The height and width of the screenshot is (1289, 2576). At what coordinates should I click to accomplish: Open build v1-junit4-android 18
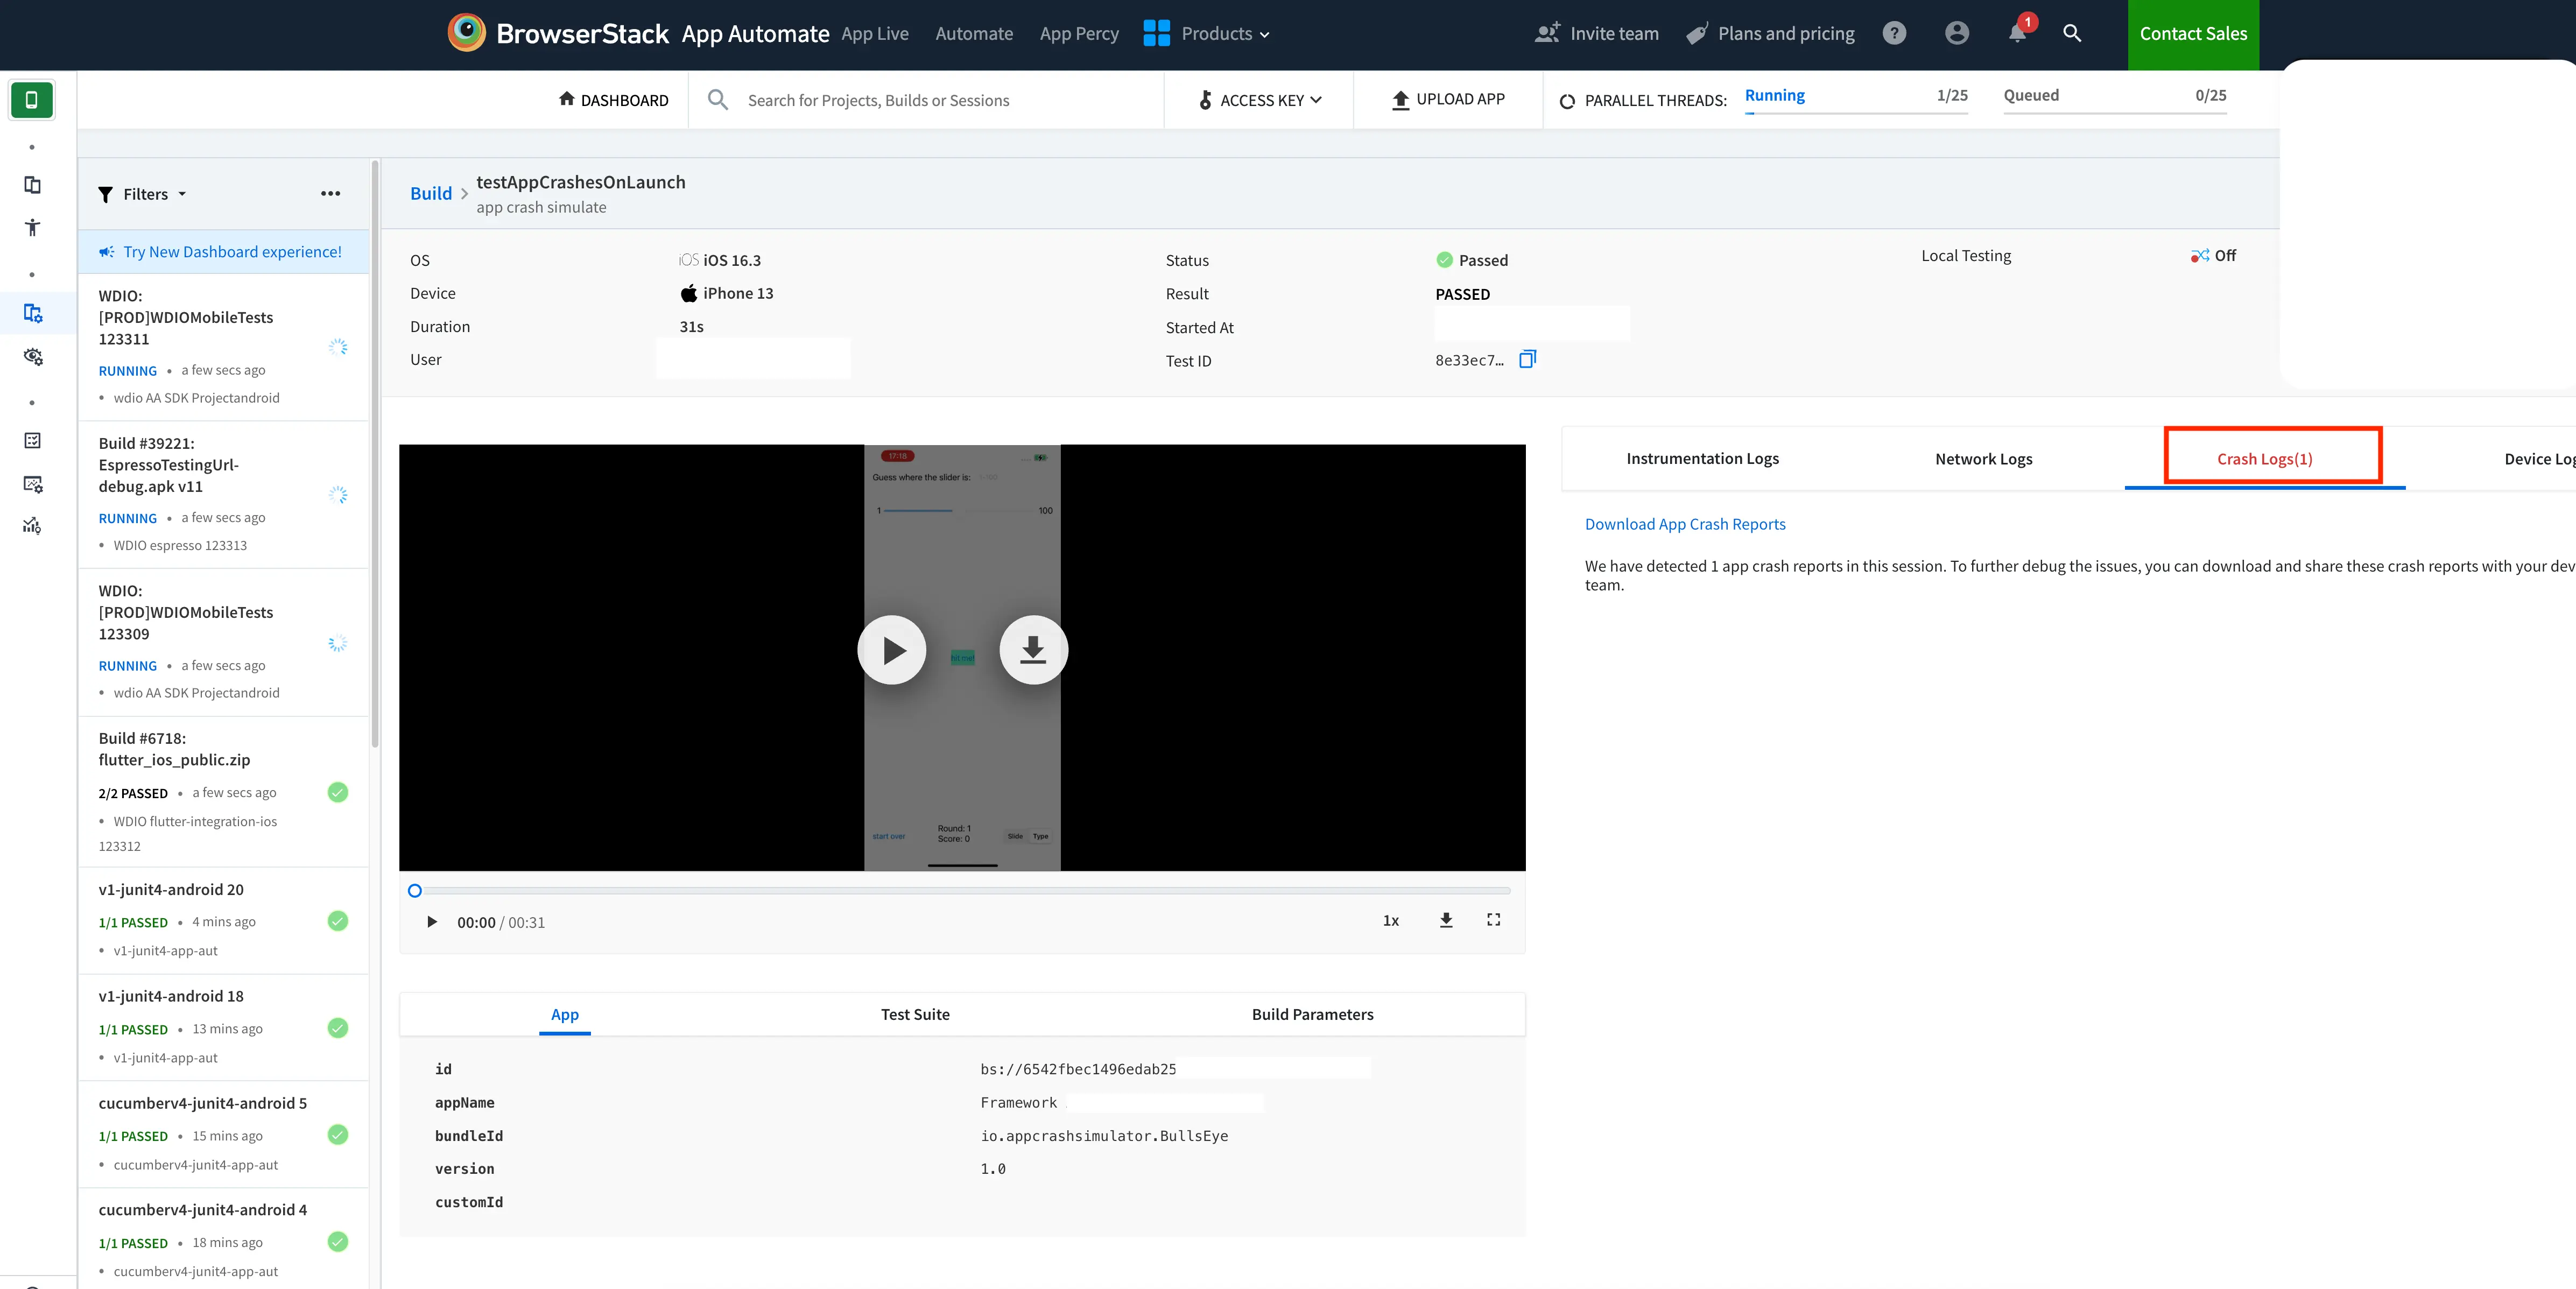click(224, 1027)
